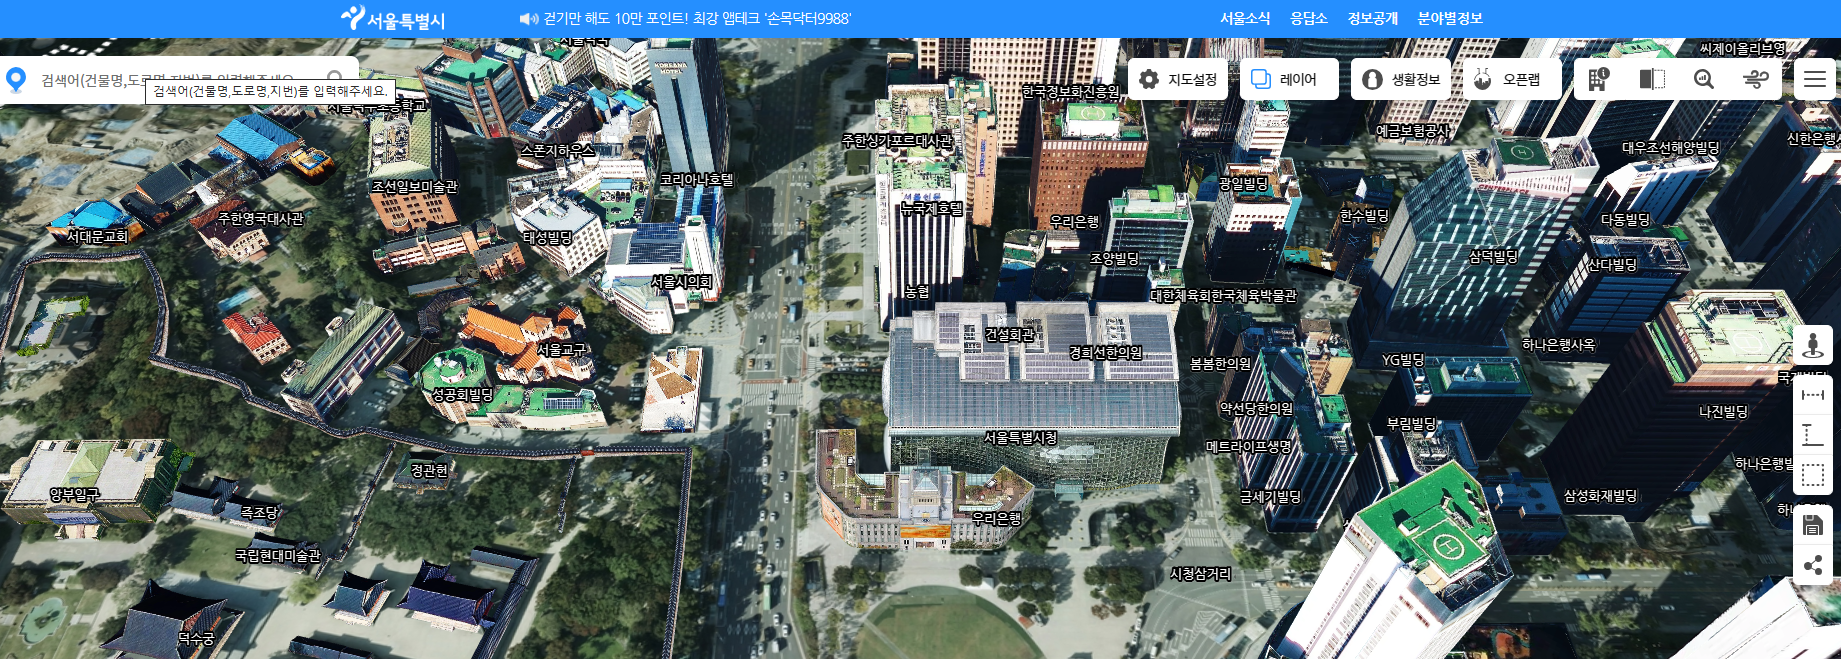This screenshot has width=1841, height=659.
Task: Open the 서울소식 menu
Action: point(1245,18)
